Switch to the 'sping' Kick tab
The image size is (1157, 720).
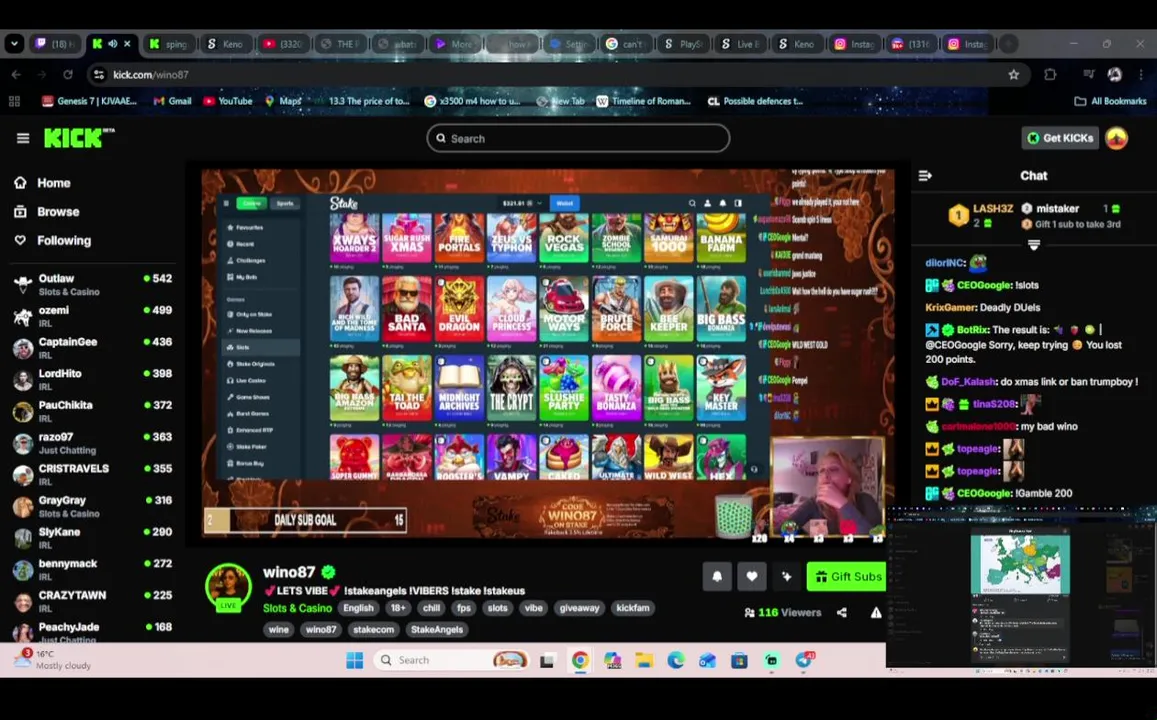point(169,44)
